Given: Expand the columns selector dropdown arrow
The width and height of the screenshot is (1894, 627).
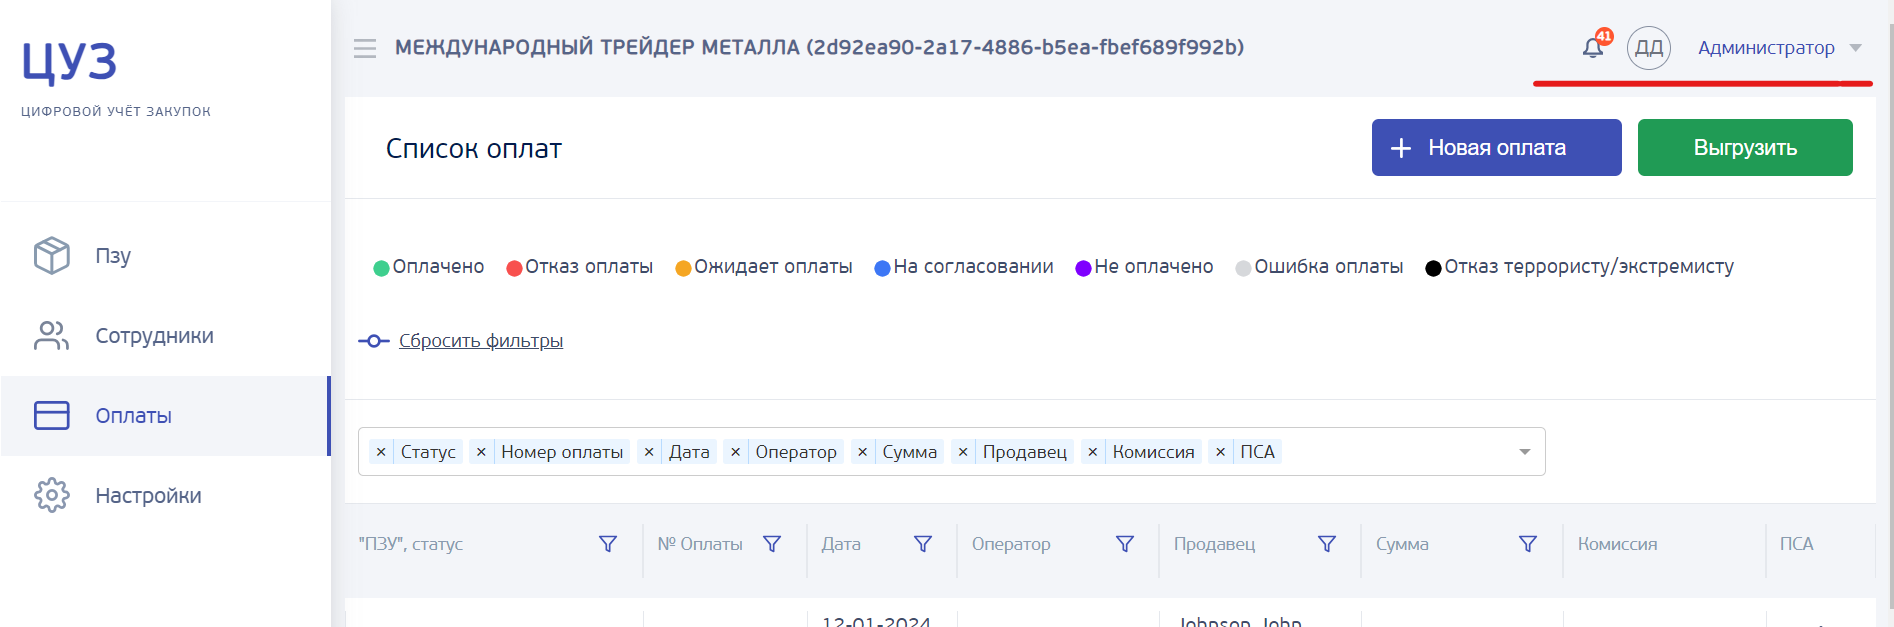Looking at the screenshot, I should pyautogui.click(x=1525, y=452).
